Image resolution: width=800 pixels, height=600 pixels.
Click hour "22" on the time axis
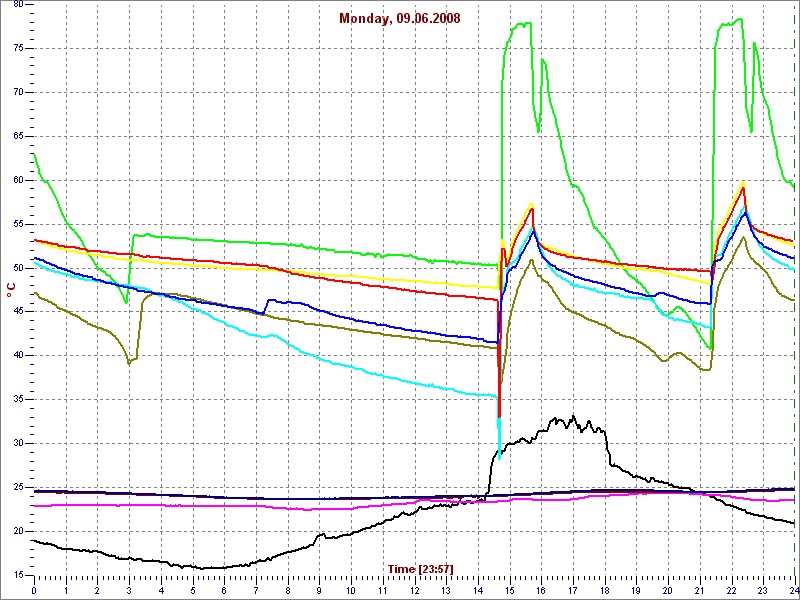pyautogui.click(x=732, y=590)
